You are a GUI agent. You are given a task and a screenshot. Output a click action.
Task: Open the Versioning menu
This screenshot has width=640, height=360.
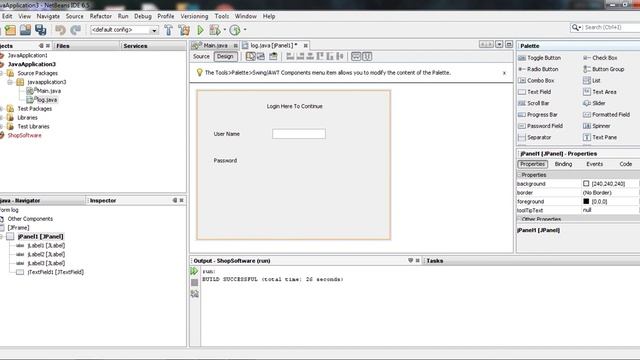pyautogui.click(x=194, y=16)
